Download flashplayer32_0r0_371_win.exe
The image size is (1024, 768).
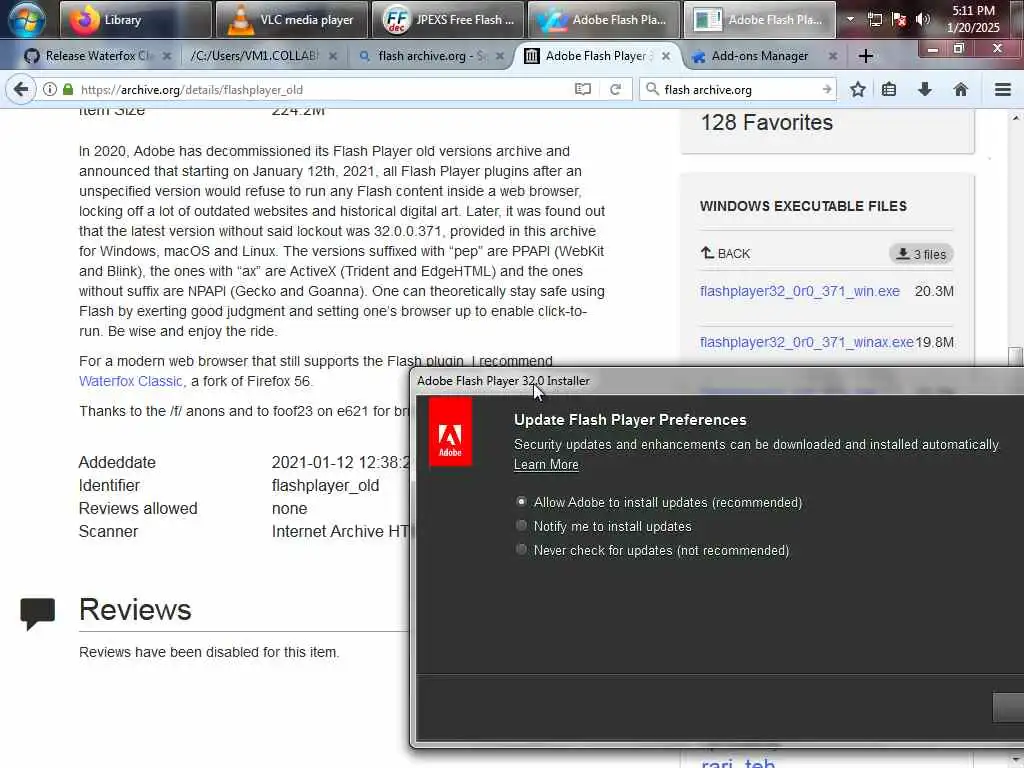pos(799,291)
